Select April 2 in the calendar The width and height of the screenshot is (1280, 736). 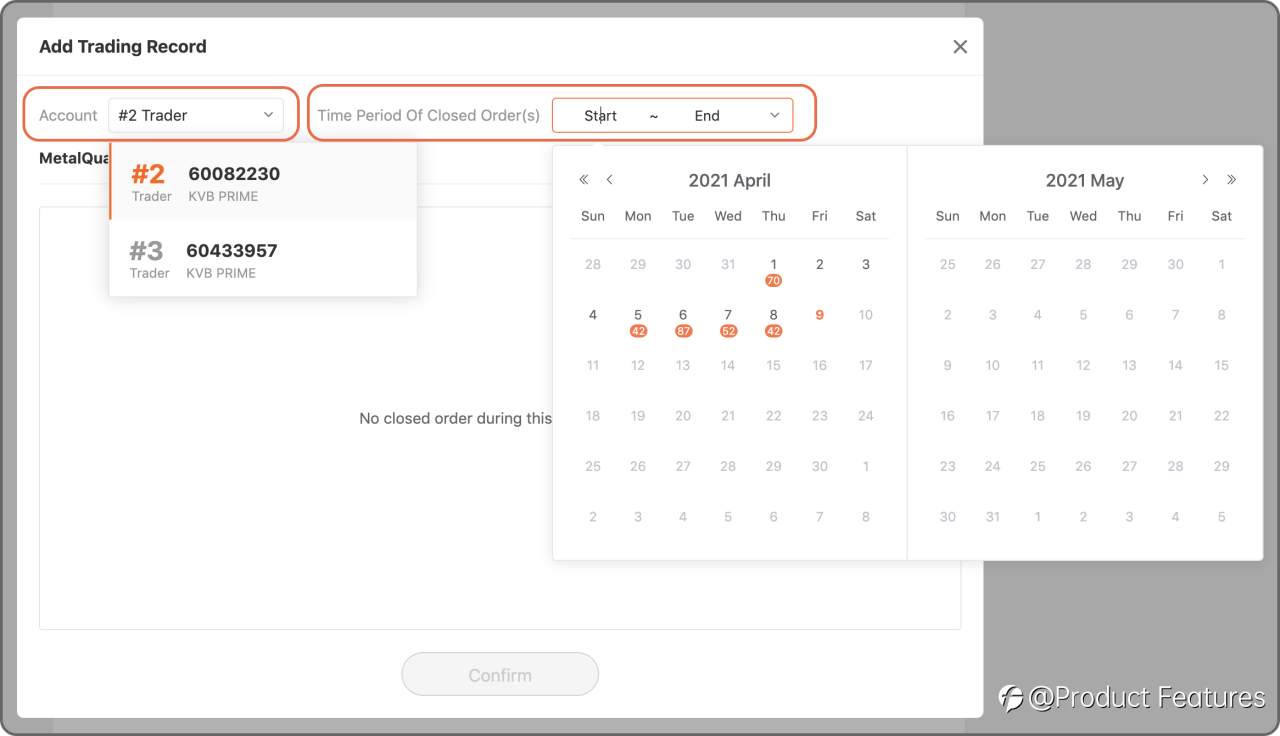pyautogui.click(x=819, y=265)
